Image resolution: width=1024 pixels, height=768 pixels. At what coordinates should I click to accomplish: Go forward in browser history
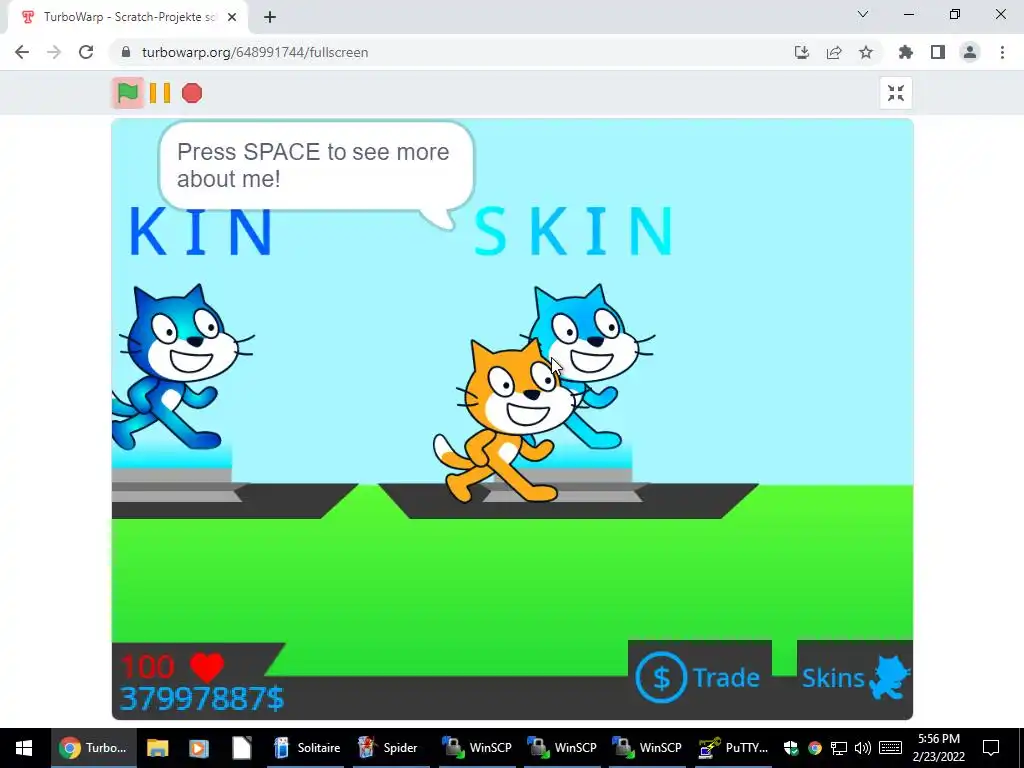click(x=54, y=52)
